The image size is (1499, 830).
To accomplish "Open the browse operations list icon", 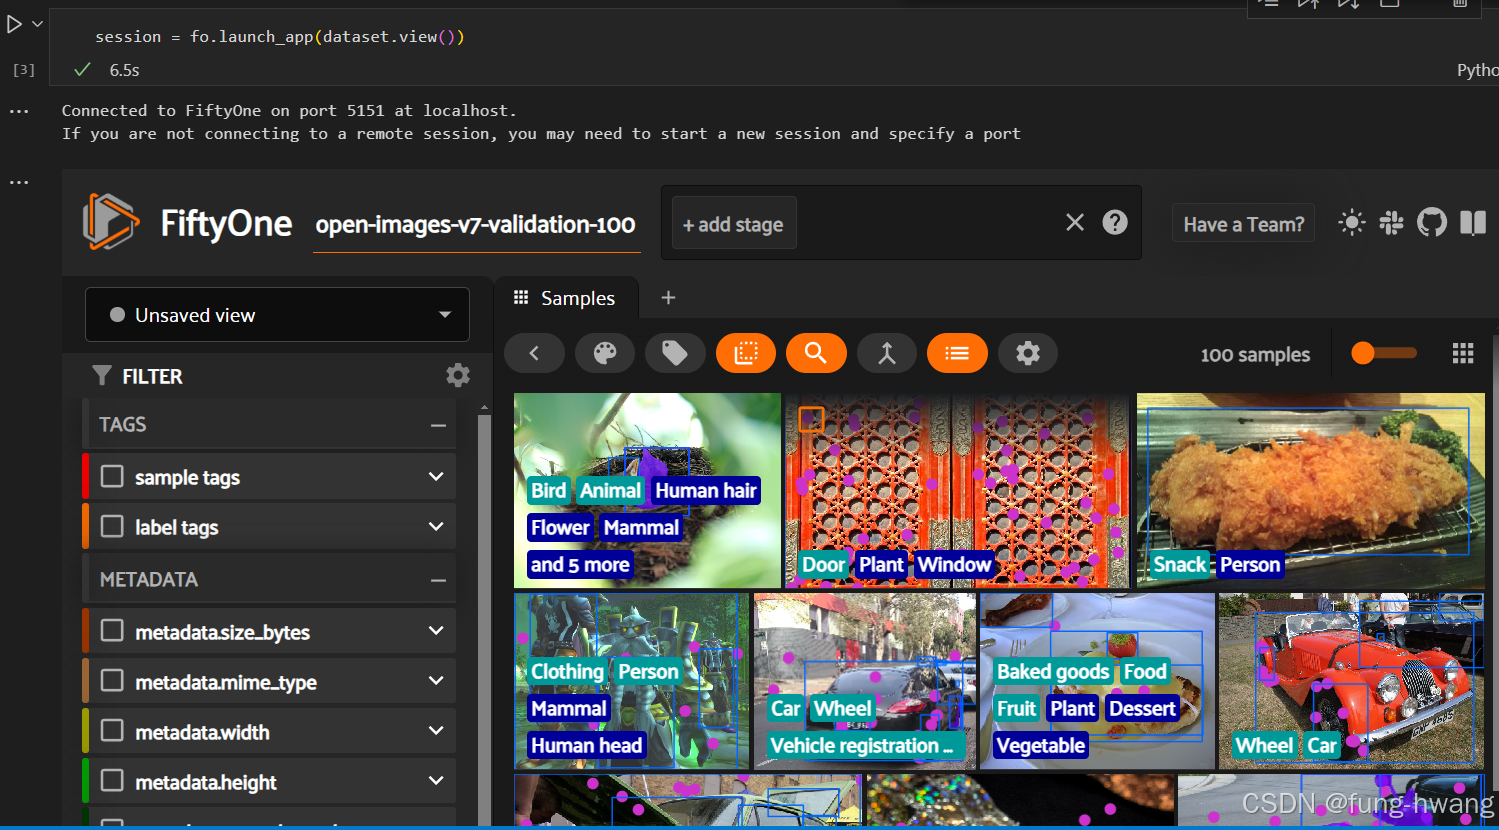I will 957,353.
